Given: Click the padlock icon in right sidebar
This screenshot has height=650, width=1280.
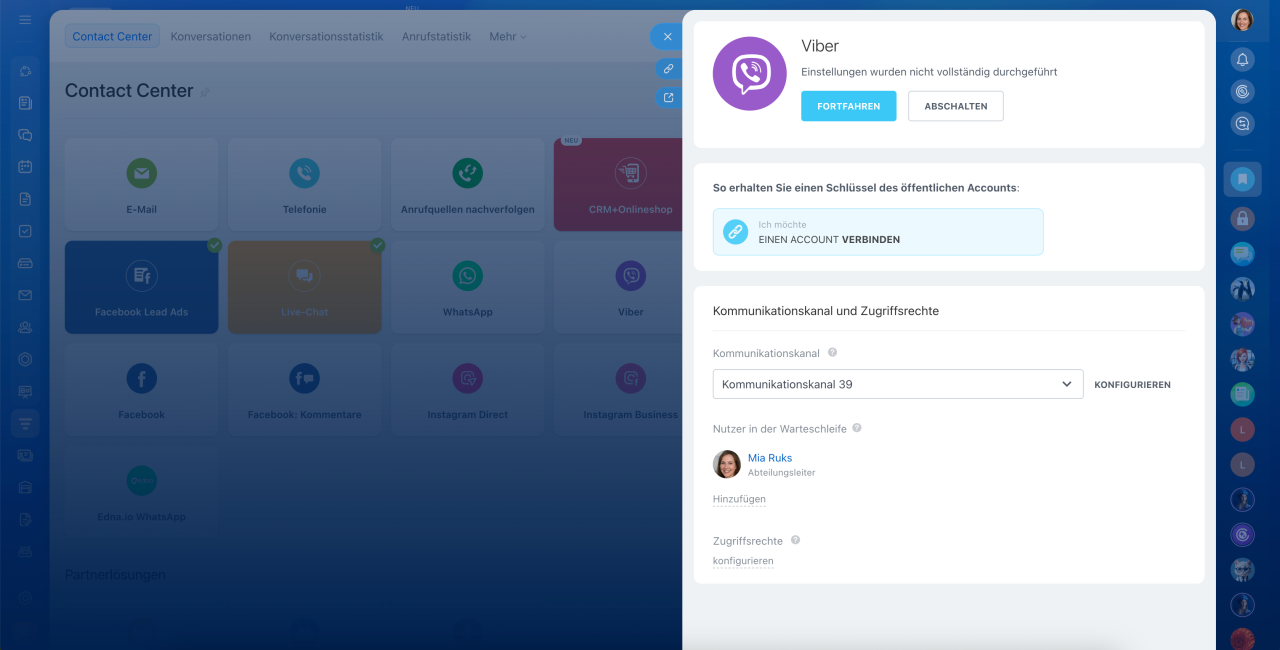Looking at the screenshot, I should [1242, 218].
